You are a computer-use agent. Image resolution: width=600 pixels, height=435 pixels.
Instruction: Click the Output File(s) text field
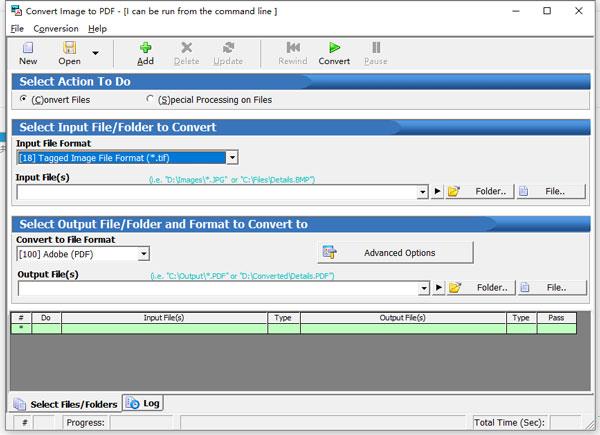coord(218,288)
